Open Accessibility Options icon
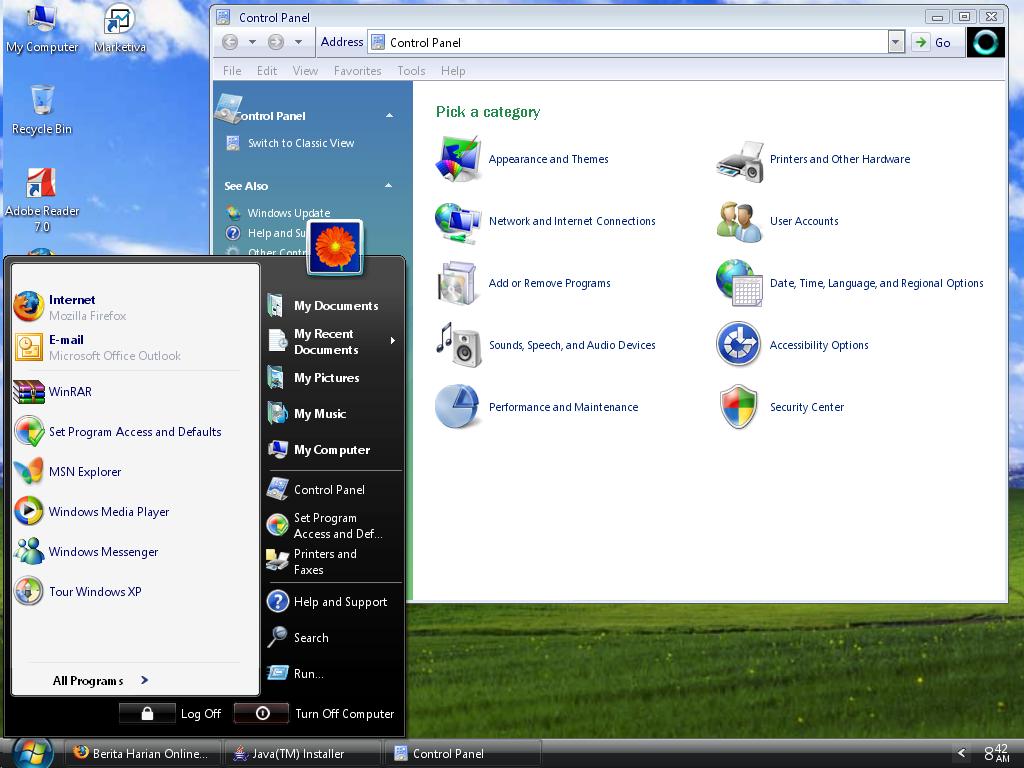This screenshot has height=768, width=1024. (x=739, y=344)
